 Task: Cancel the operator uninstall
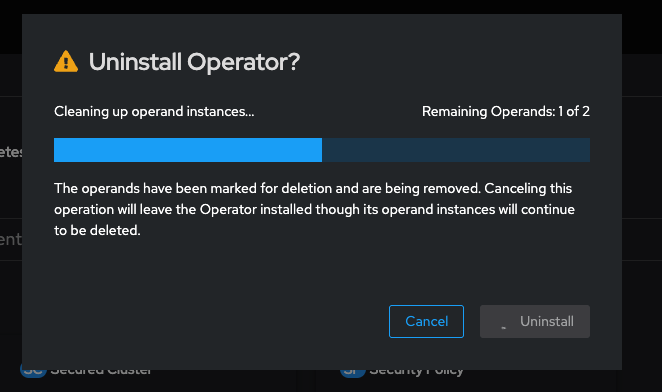click(426, 321)
